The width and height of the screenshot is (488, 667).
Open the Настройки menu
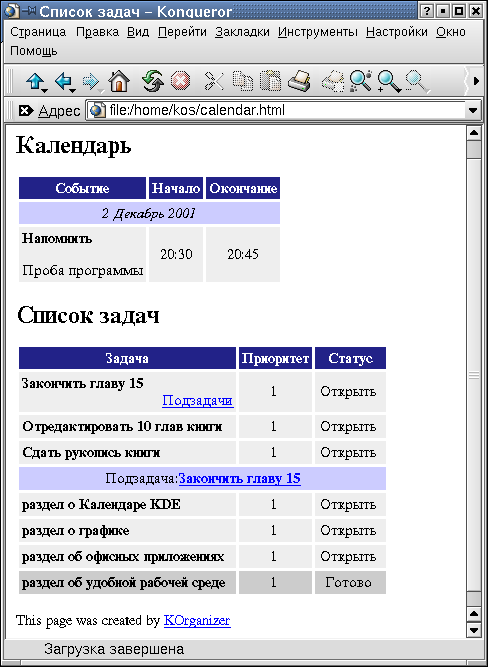[397, 32]
